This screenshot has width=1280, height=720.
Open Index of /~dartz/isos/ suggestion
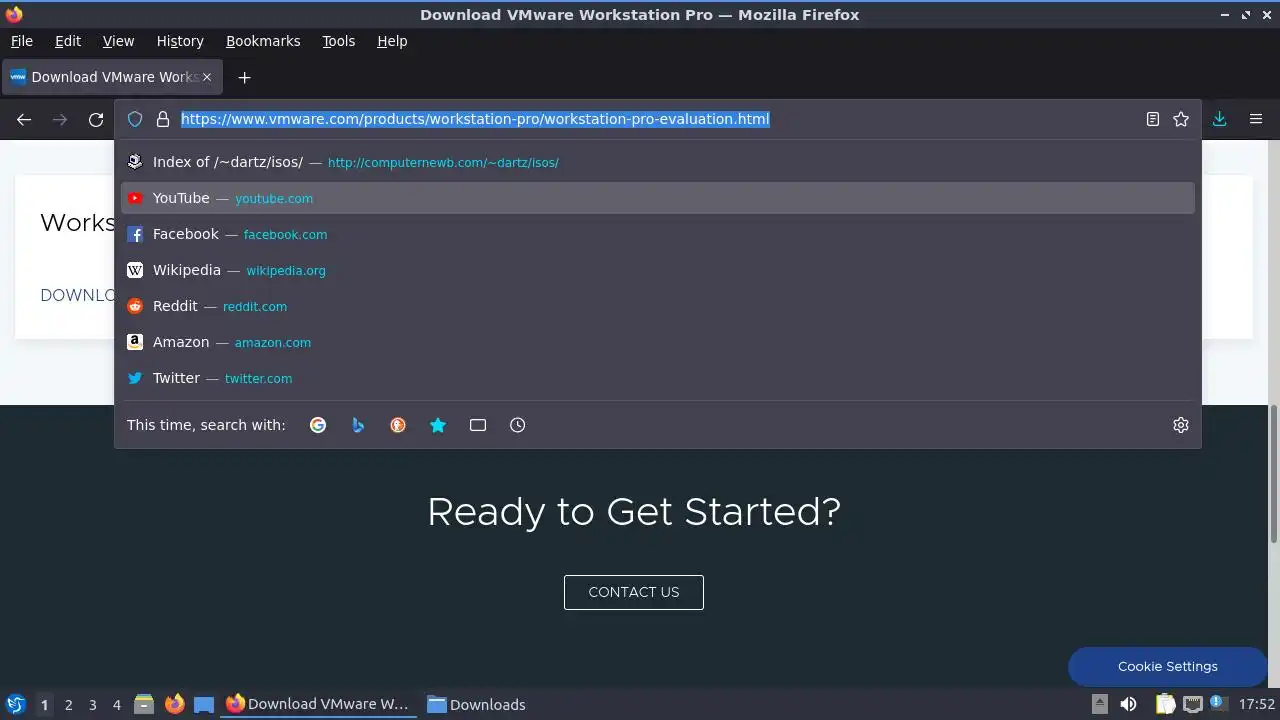click(658, 162)
